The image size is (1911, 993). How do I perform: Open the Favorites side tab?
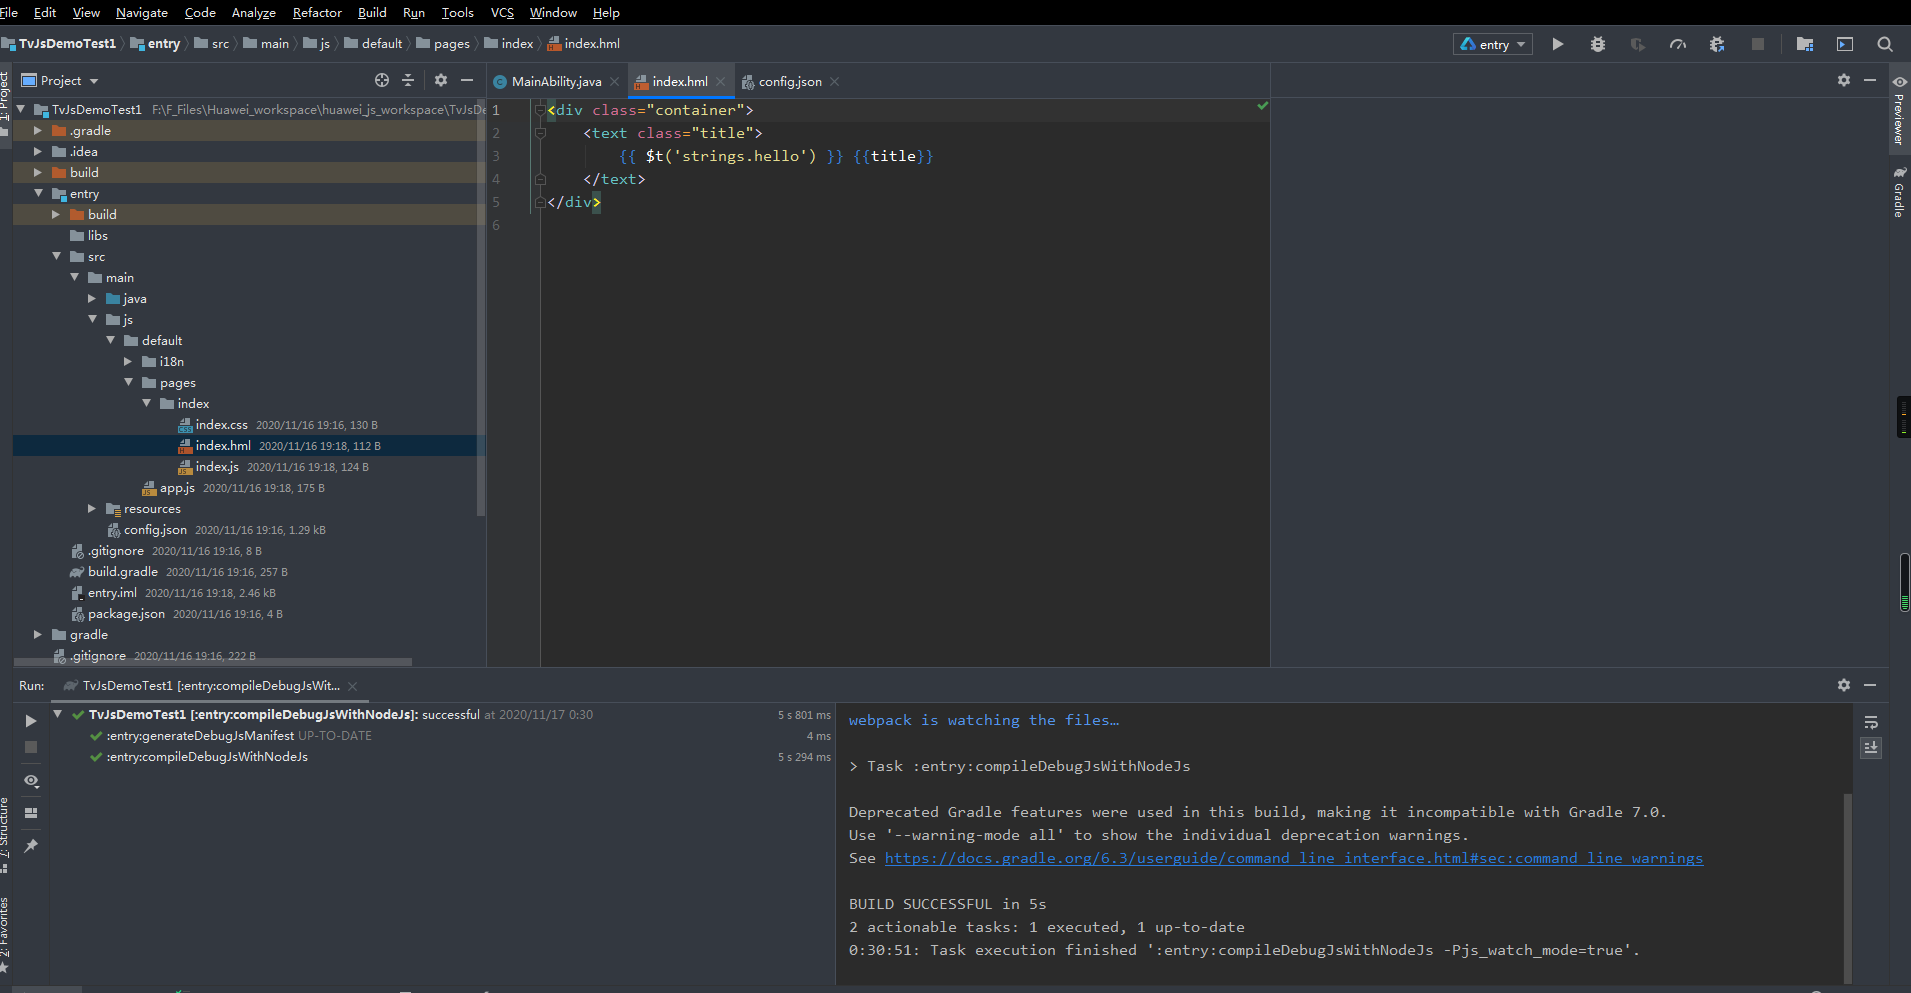pos(5,933)
